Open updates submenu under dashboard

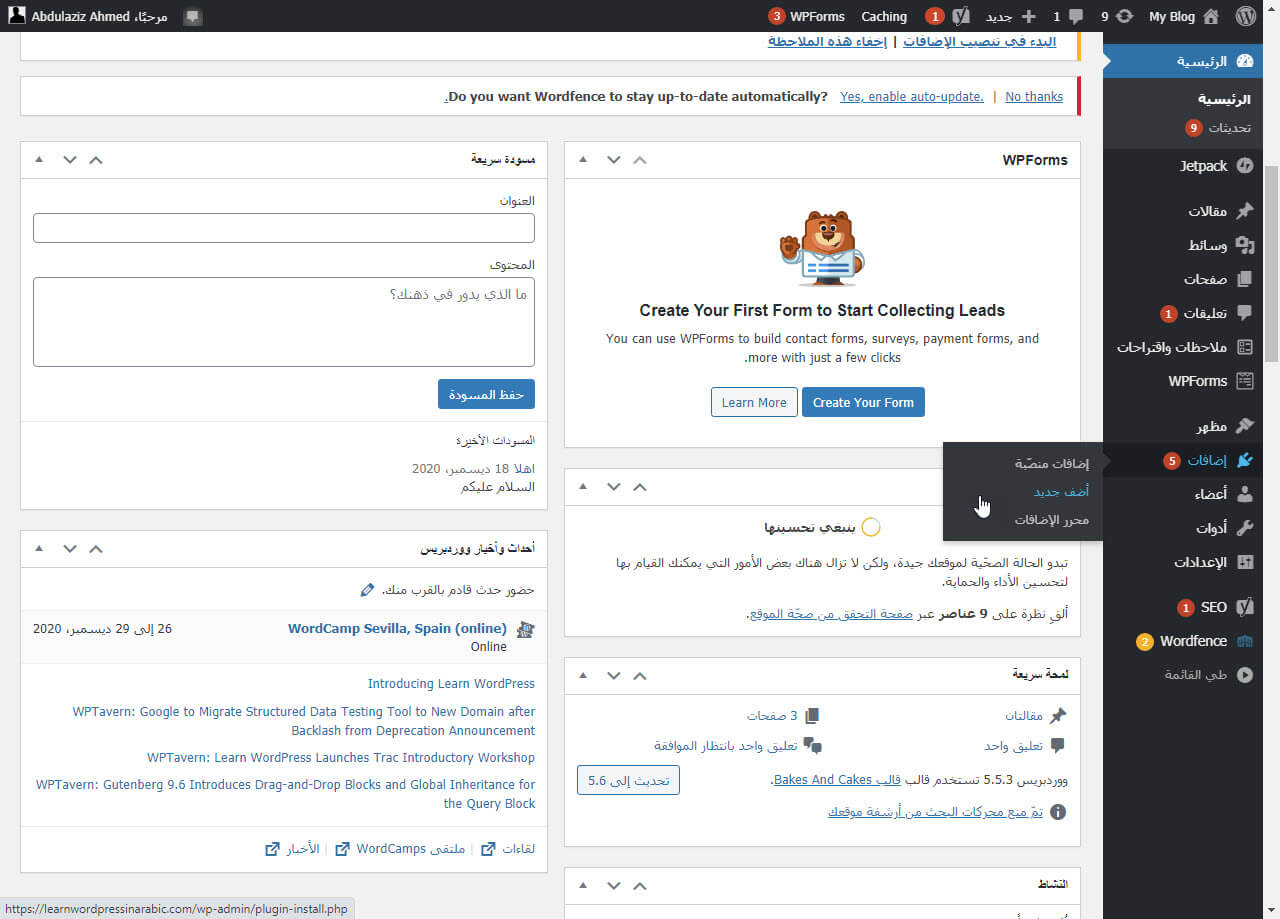point(1218,128)
